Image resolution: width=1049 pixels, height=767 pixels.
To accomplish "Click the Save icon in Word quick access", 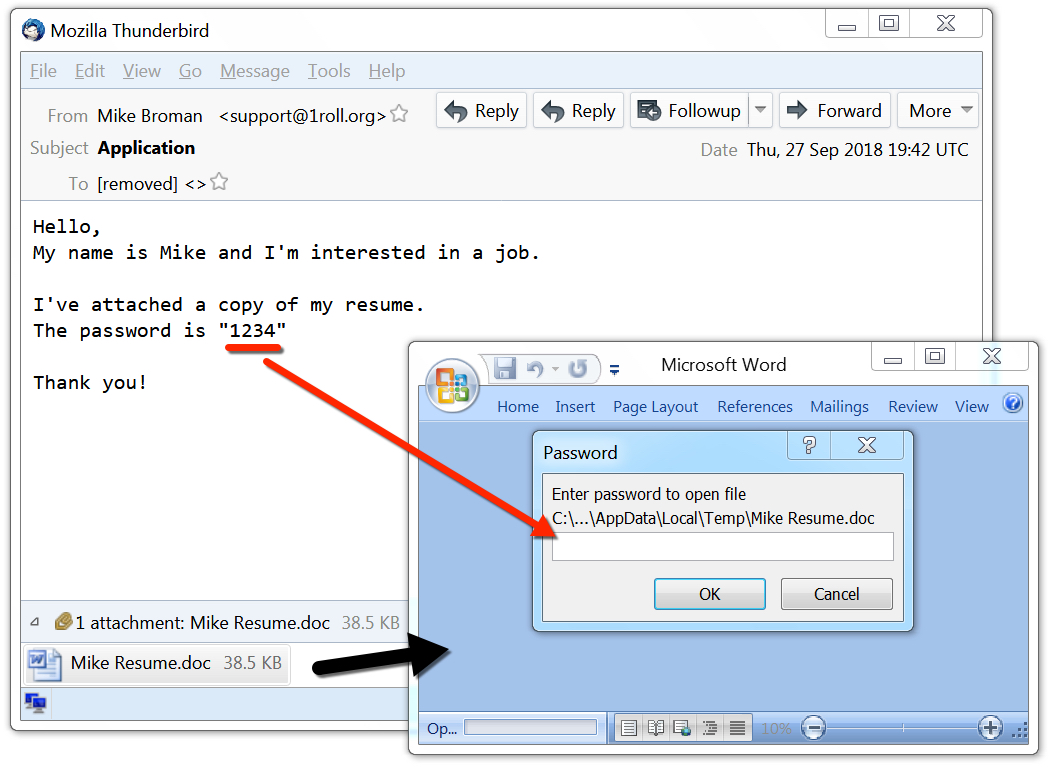I will pyautogui.click(x=505, y=368).
